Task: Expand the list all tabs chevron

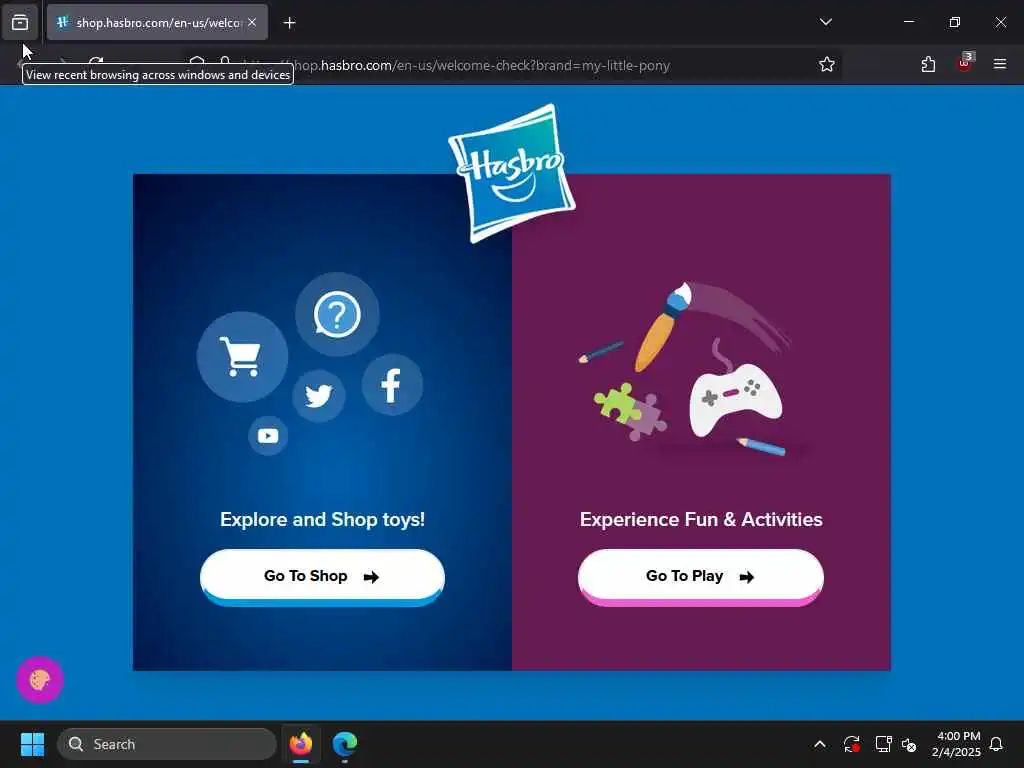Action: coord(825,22)
